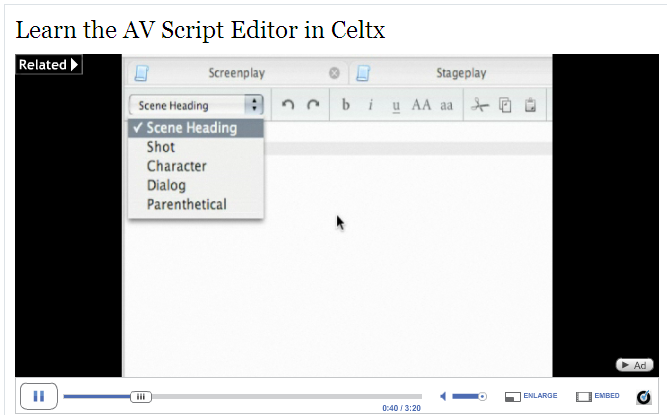Close the Screenplay tab
This screenshot has width=667, height=415.
pyautogui.click(x=334, y=73)
